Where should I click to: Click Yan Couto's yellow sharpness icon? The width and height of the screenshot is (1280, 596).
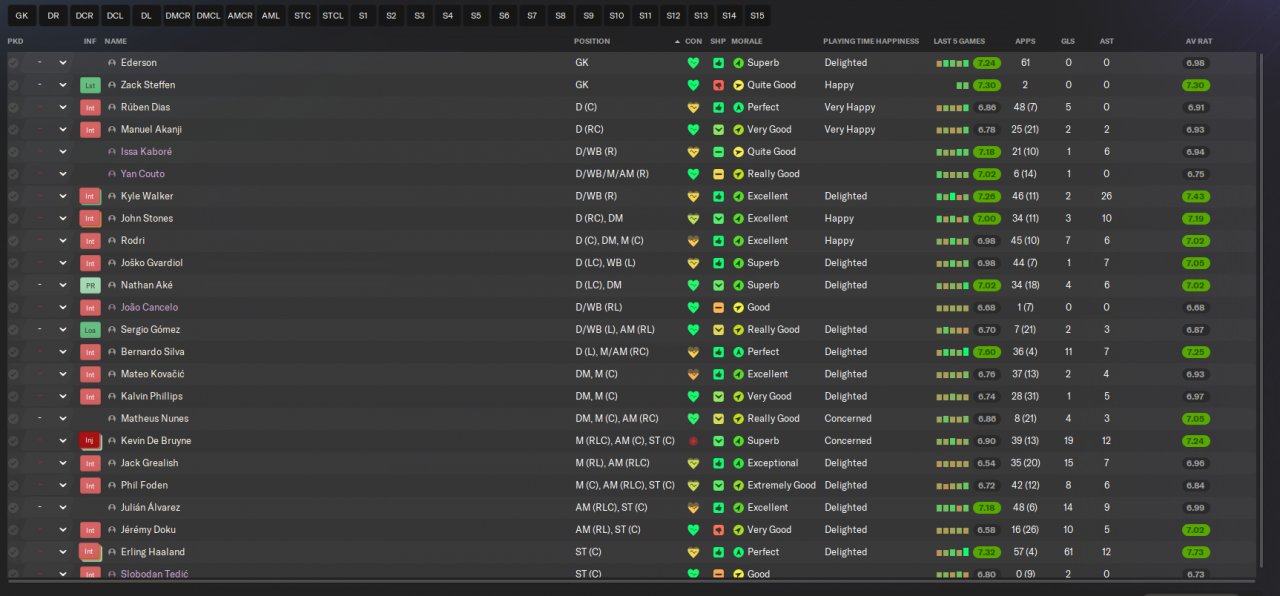coord(718,174)
